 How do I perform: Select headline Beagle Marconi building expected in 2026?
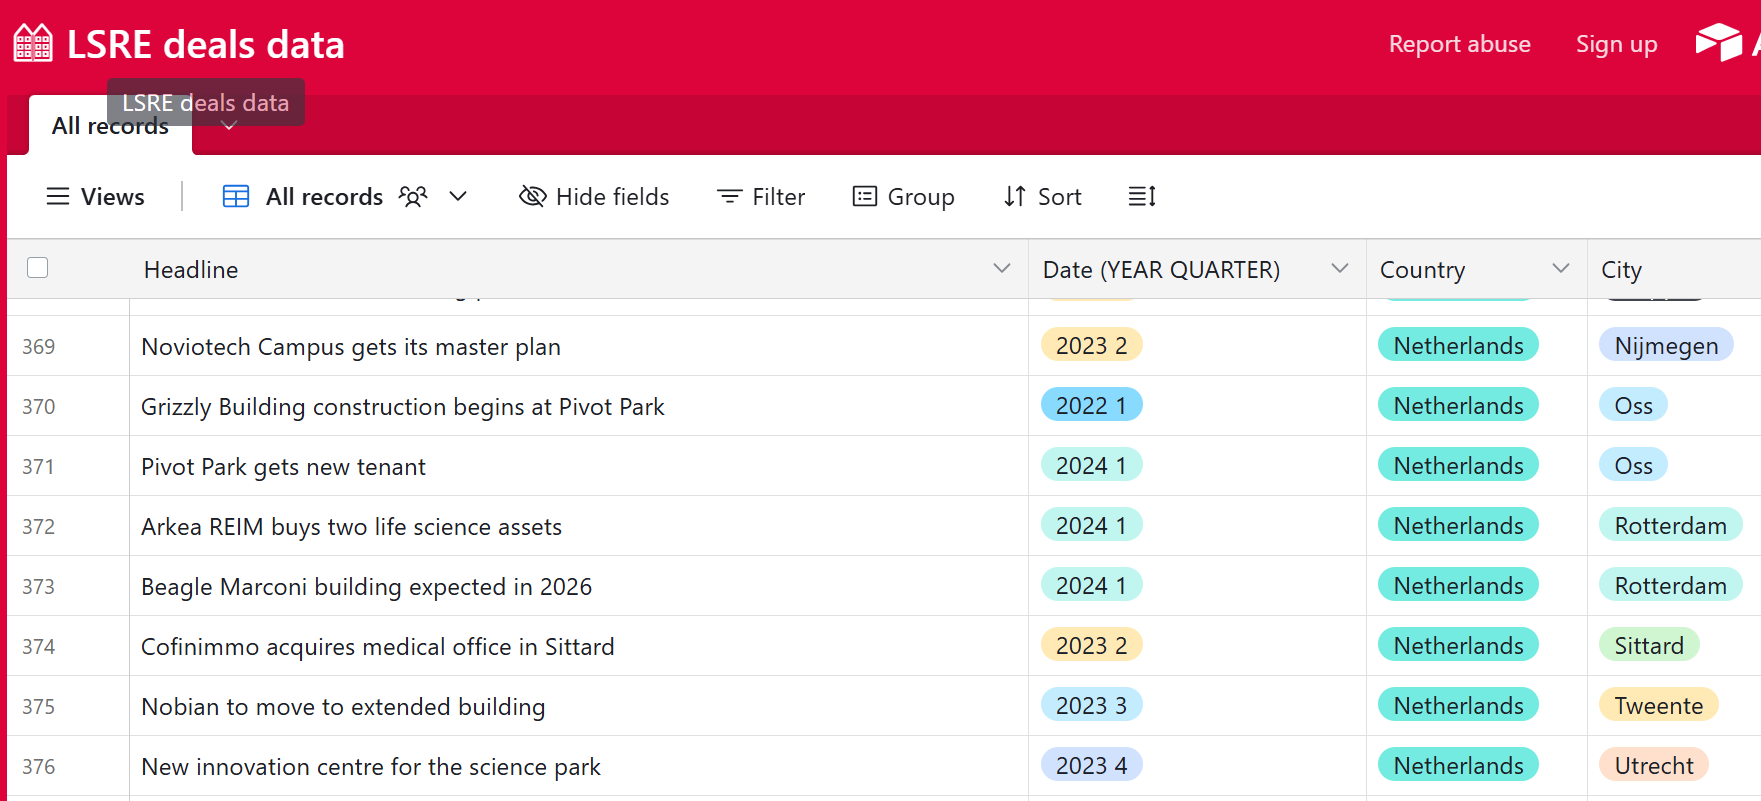pos(366,587)
